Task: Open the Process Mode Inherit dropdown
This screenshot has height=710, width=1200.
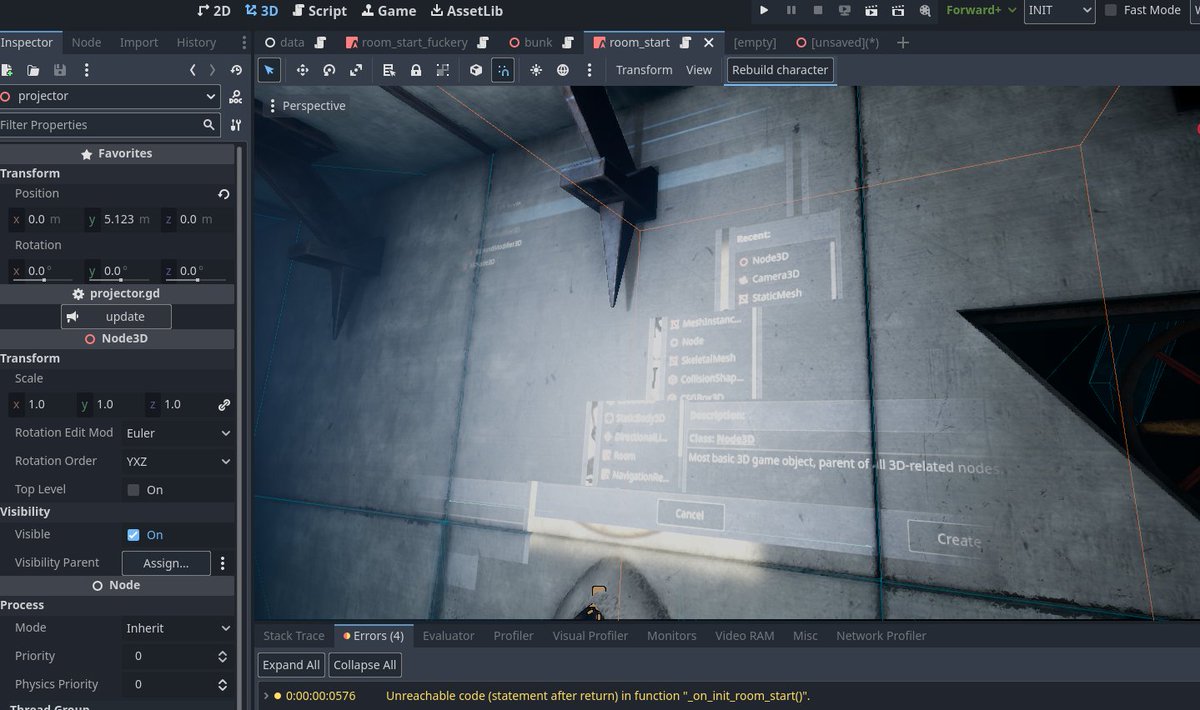Action: pyautogui.click(x=178, y=628)
